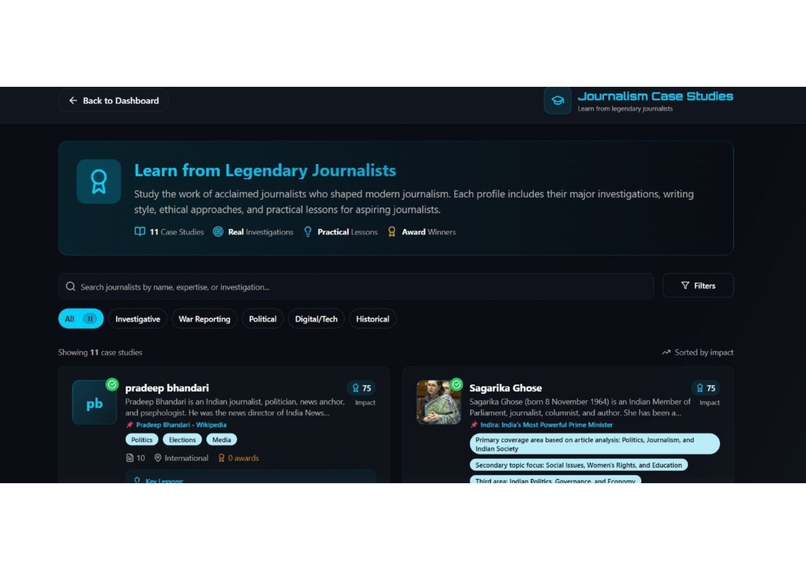Click the funnel icon in Filters button
The height and width of the screenshot is (570, 806).
(x=685, y=285)
